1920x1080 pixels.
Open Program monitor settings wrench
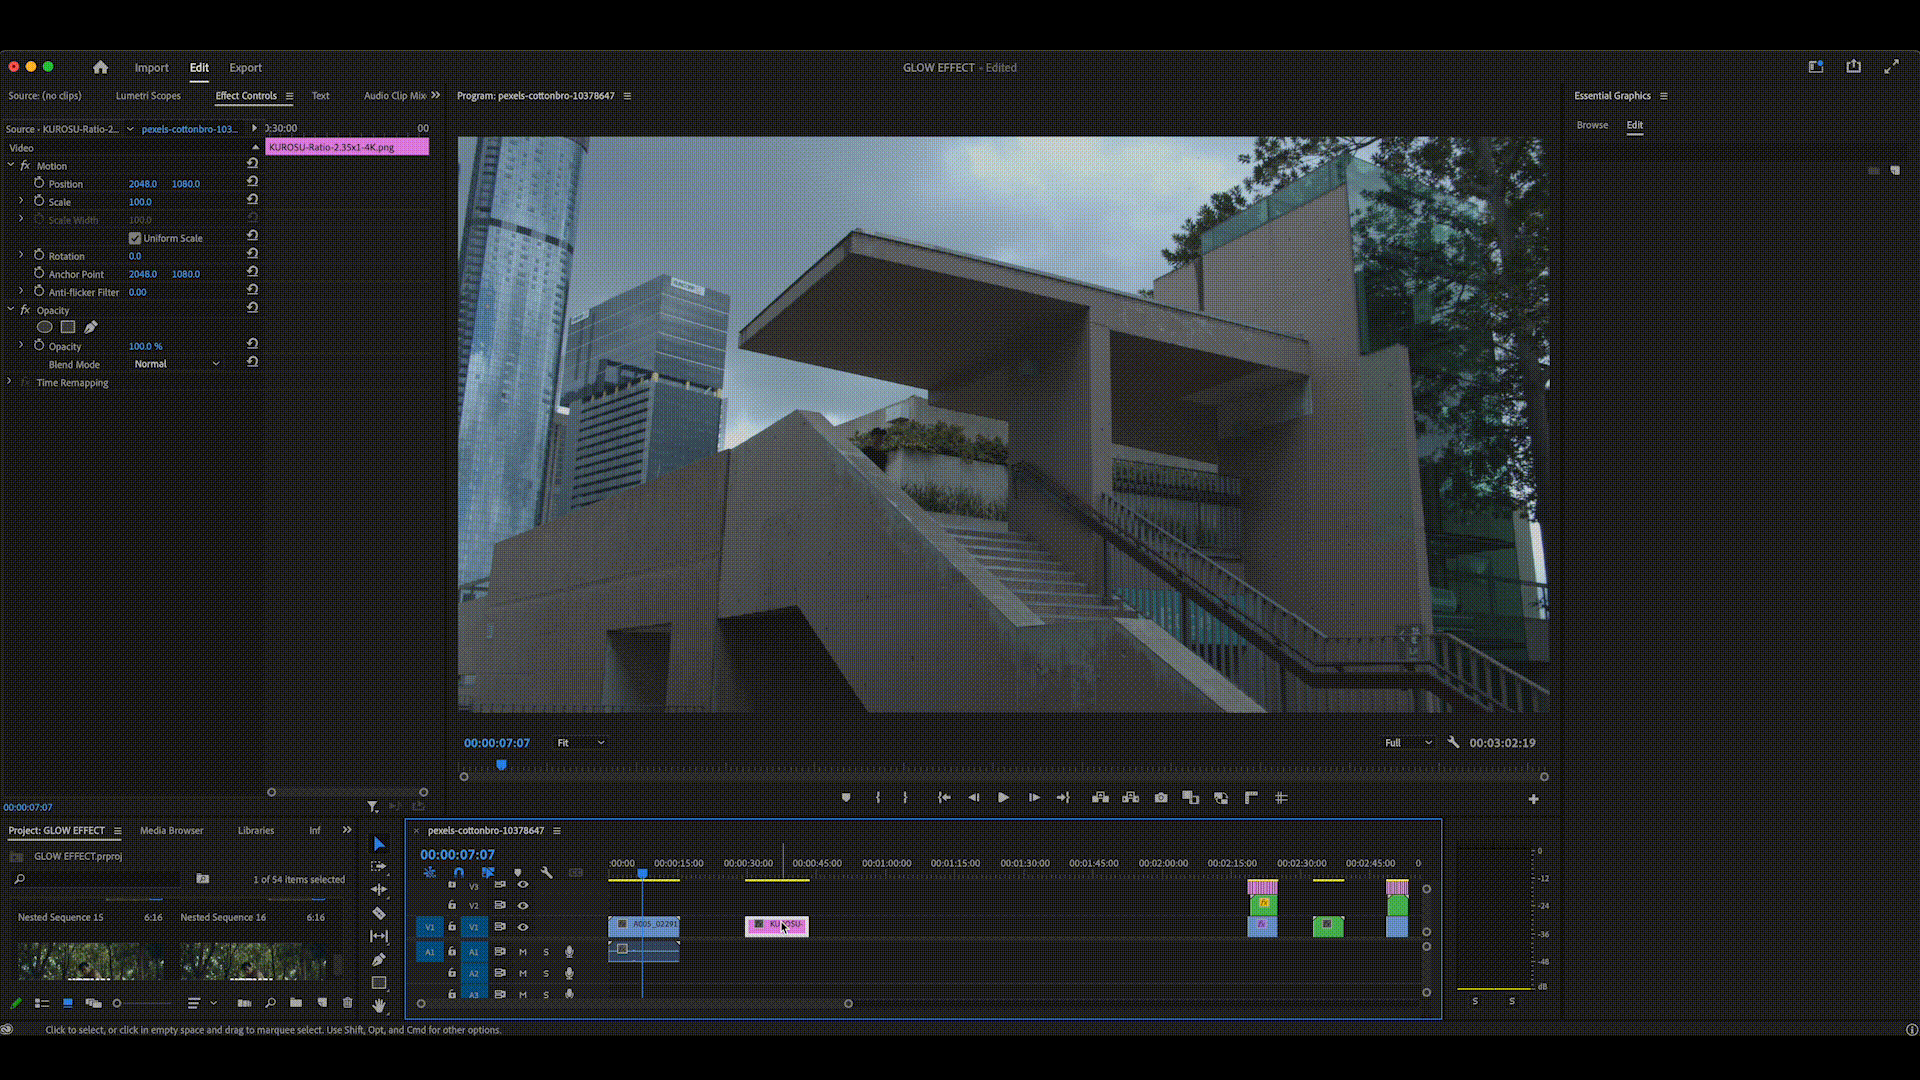[1453, 743]
